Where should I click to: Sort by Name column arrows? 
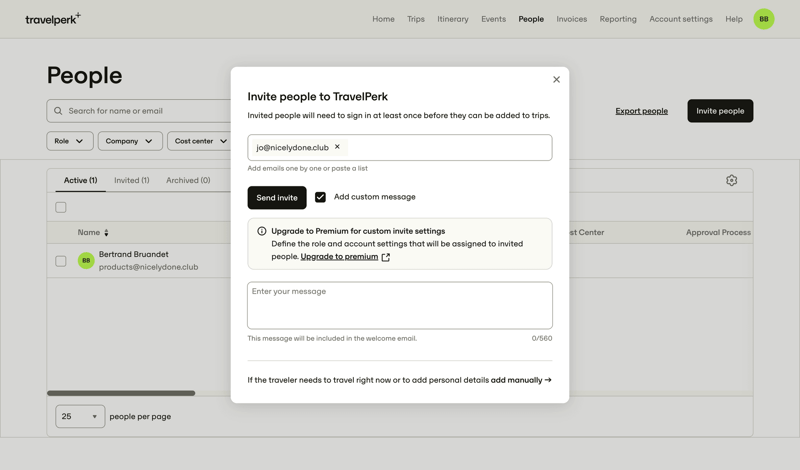(106, 233)
